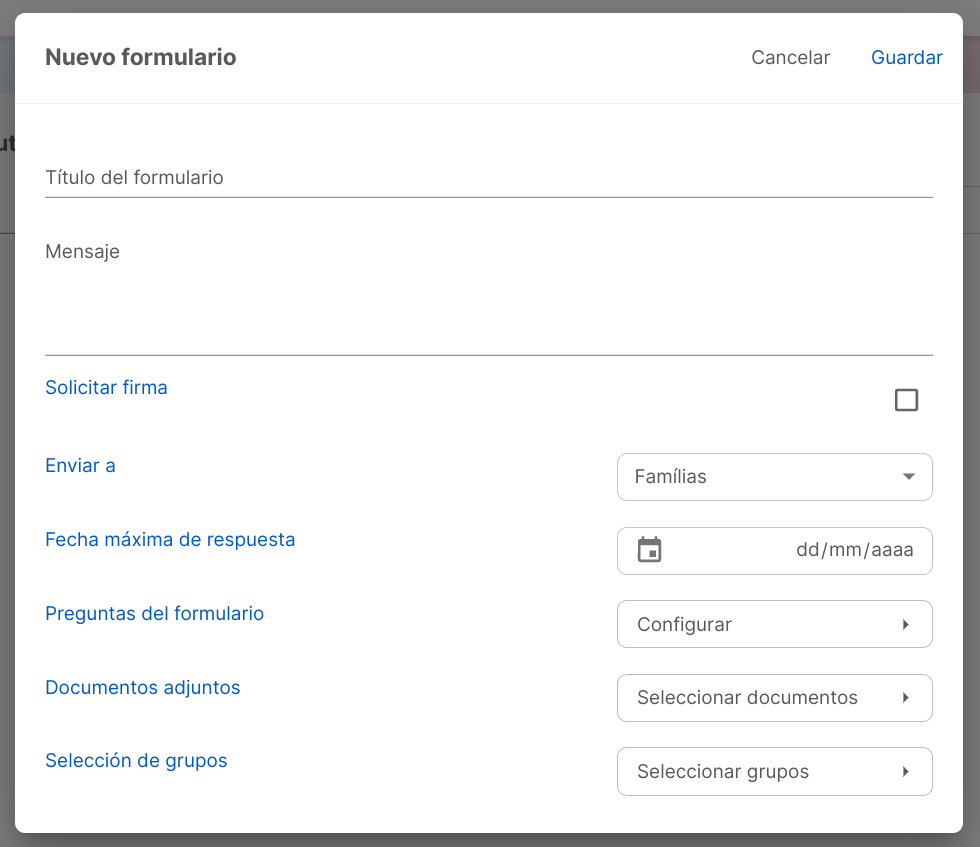The image size is (980, 847).
Task: Click the dd/mm/aaaa date input
Action: pos(774,551)
